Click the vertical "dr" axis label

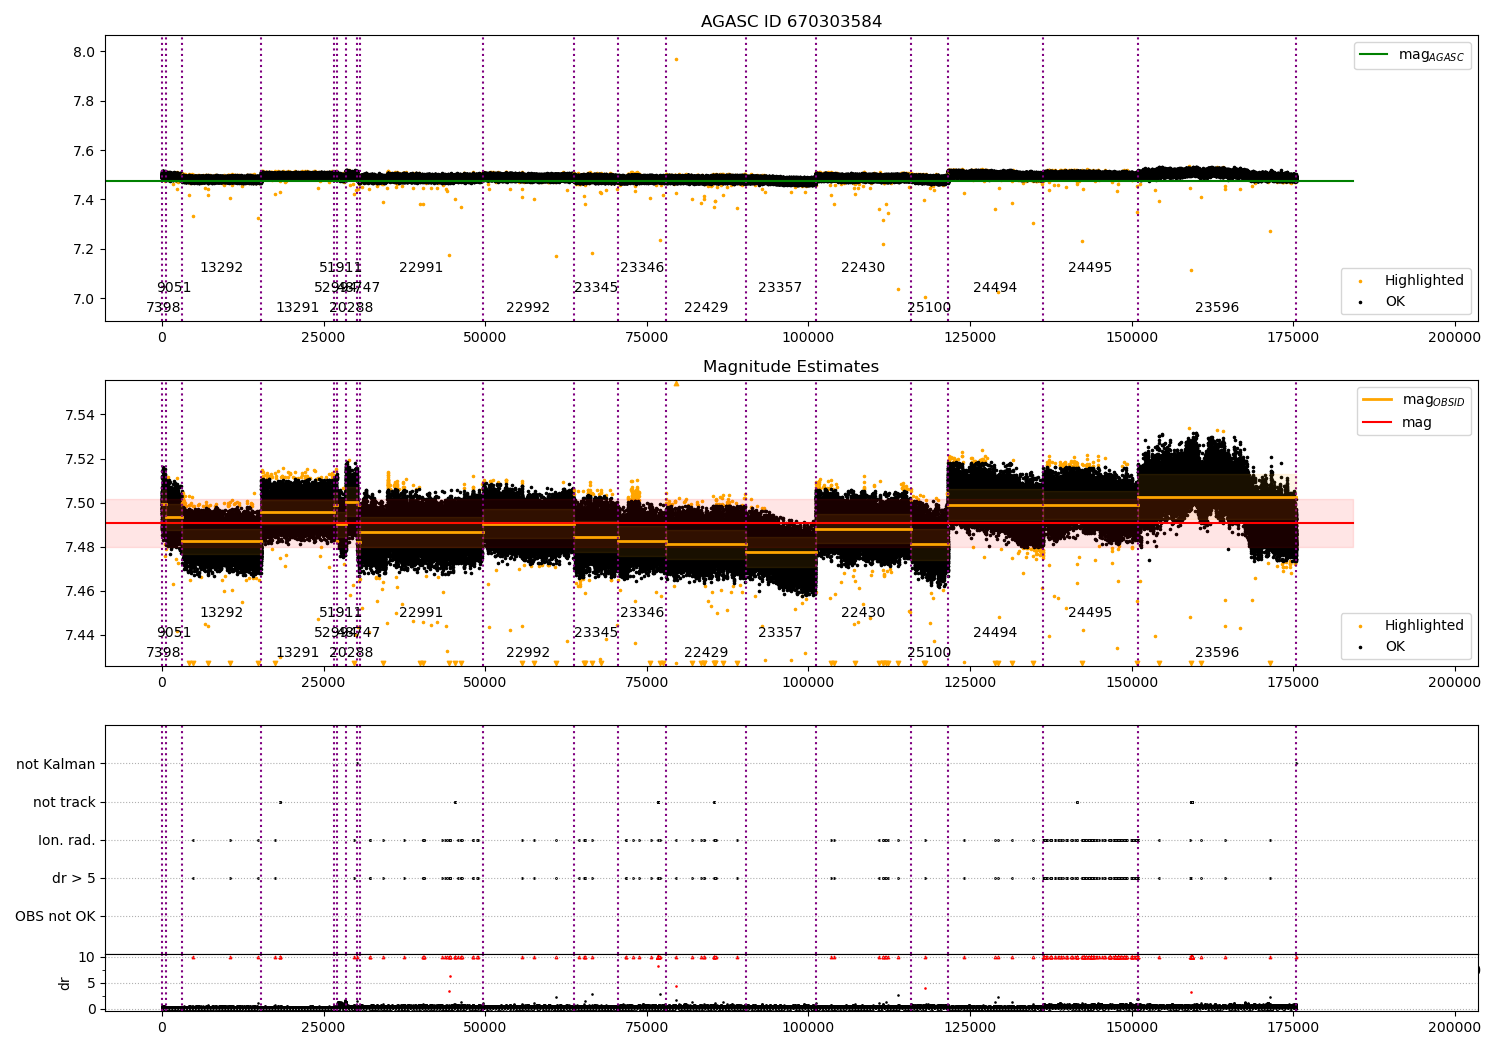coord(65,983)
